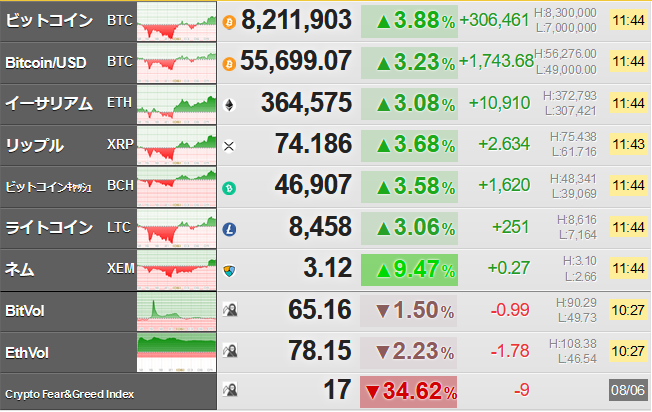The height and width of the screenshot is (412, 652).
Task: Select the EthVol name label
Action: pyautogui.click(x=27, y=353)
